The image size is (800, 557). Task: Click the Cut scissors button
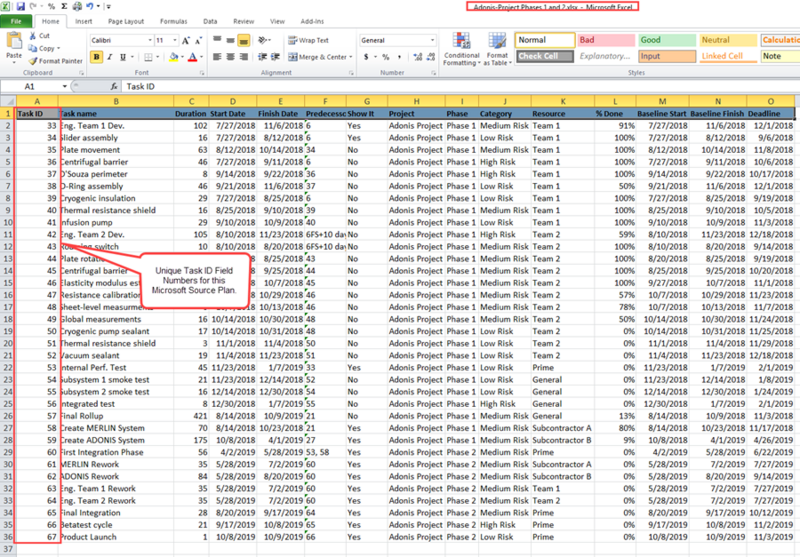[x=39, y=36]
